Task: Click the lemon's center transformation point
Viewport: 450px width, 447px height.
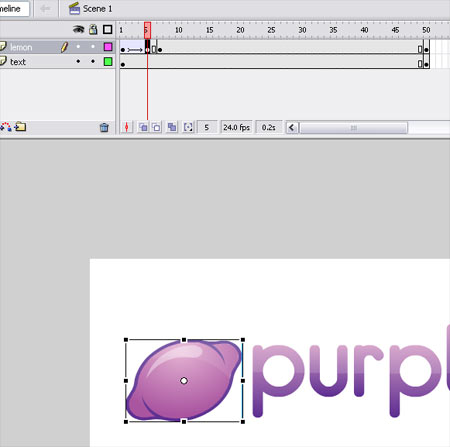Action: [184, 381]
